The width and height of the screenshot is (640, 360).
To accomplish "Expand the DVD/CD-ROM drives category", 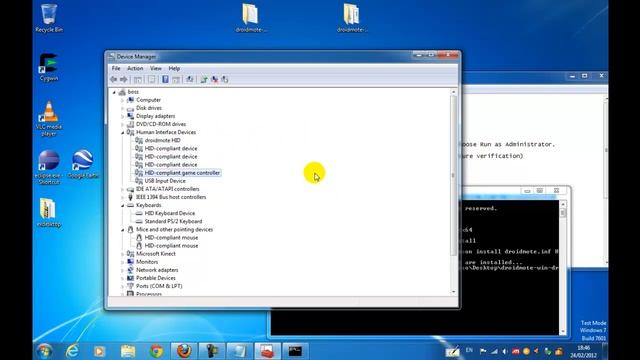I will (122, 124).
